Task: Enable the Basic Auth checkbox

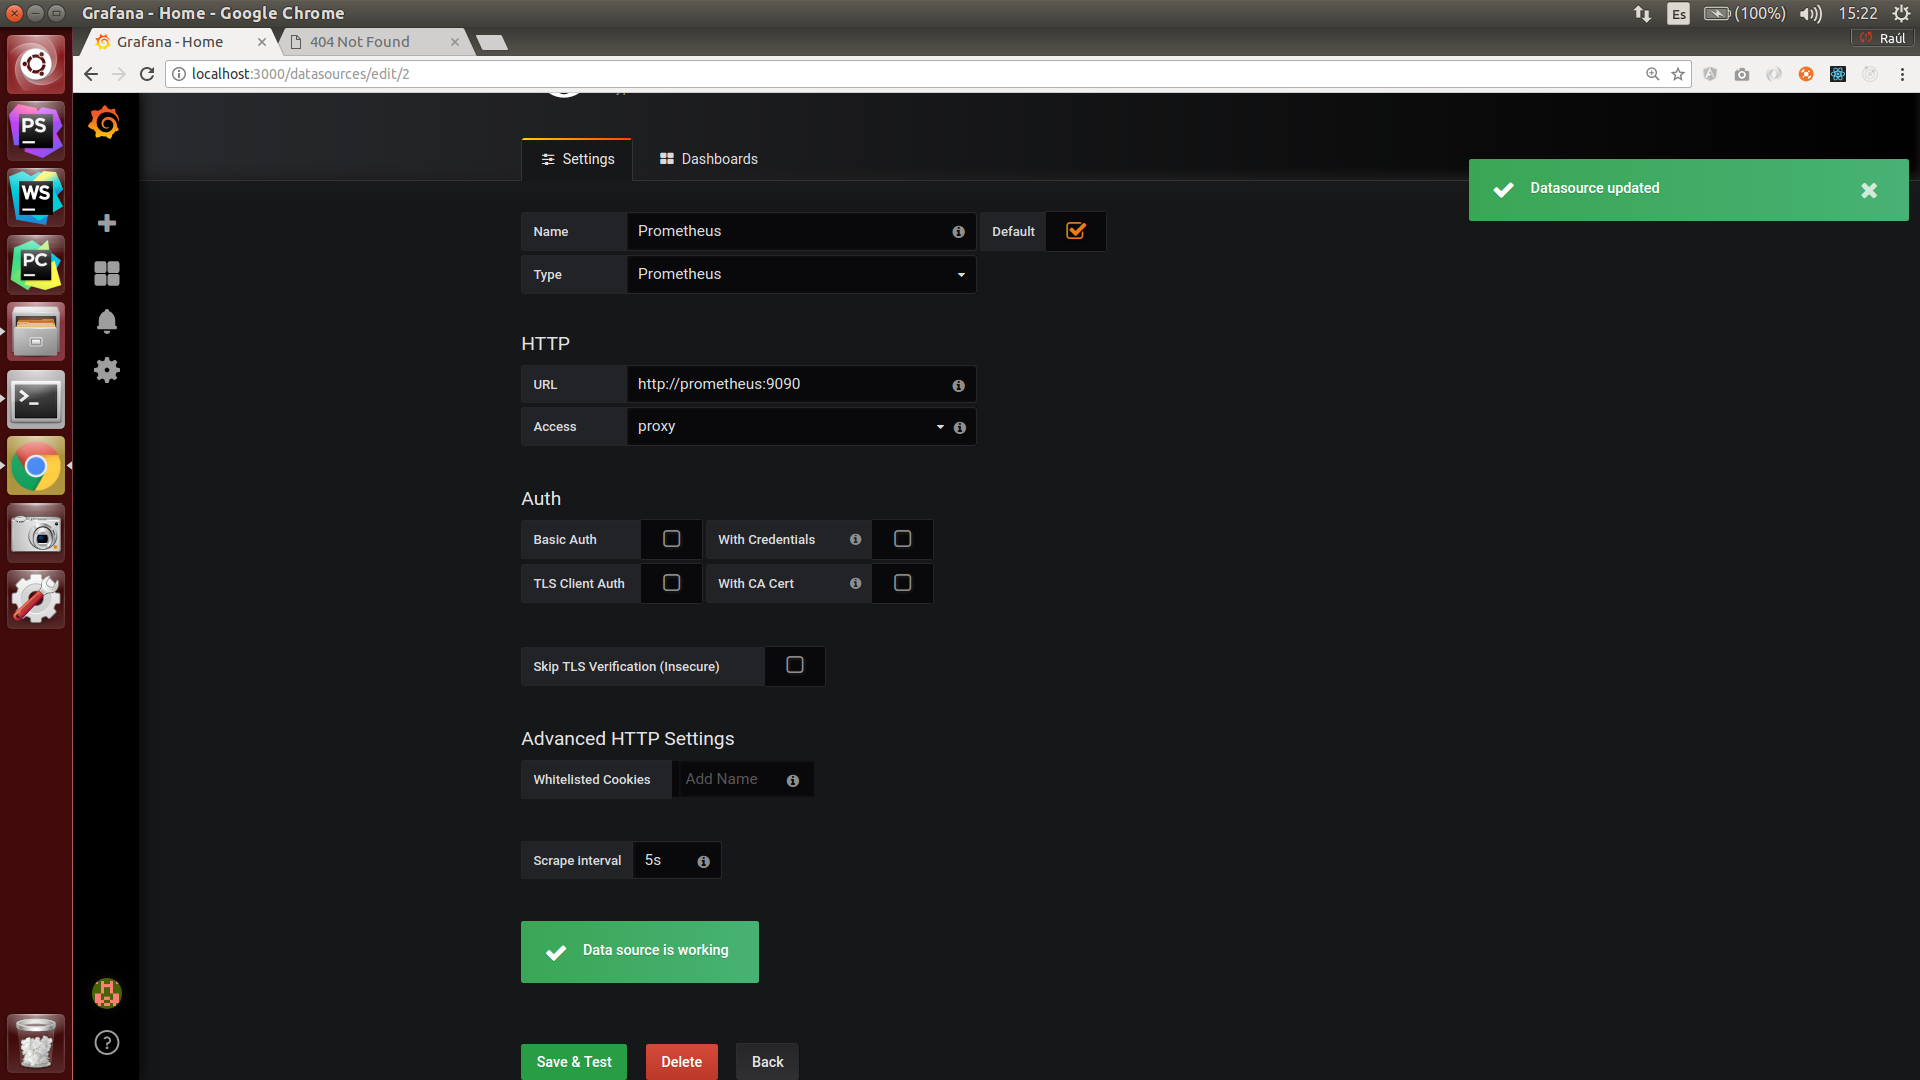Action: coord(672,539)
